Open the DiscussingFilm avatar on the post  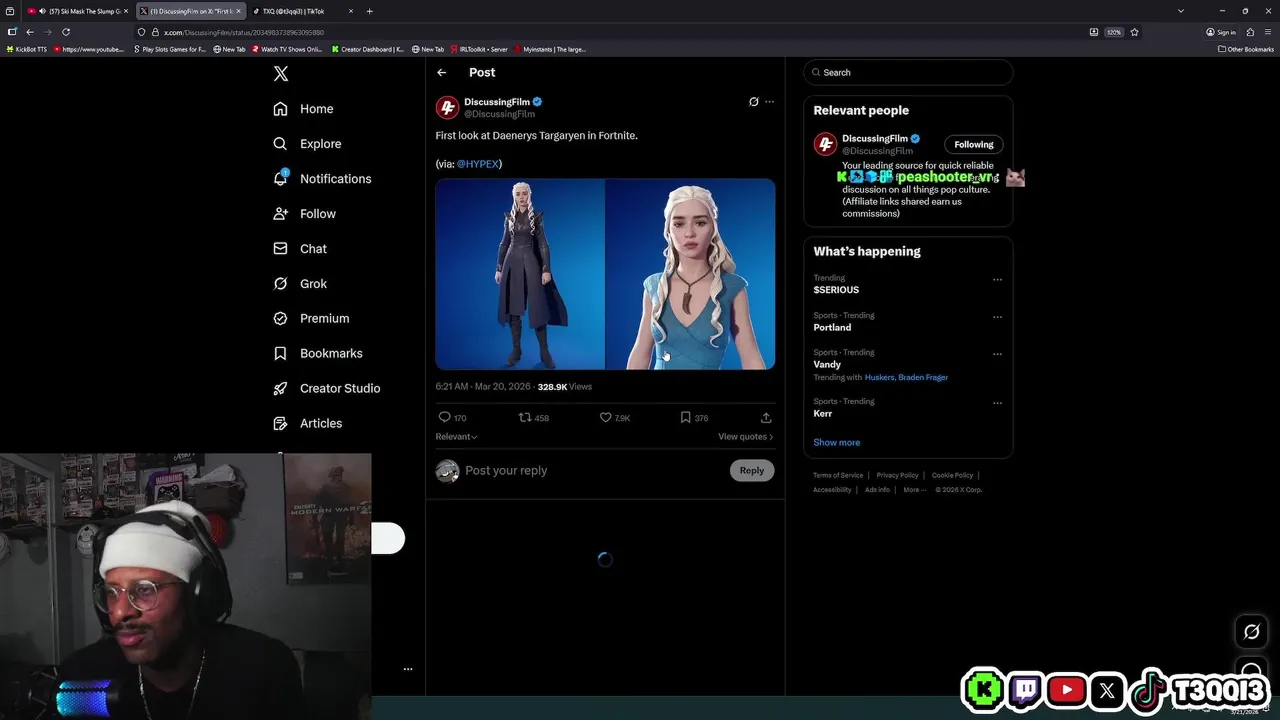click(447, 107)
